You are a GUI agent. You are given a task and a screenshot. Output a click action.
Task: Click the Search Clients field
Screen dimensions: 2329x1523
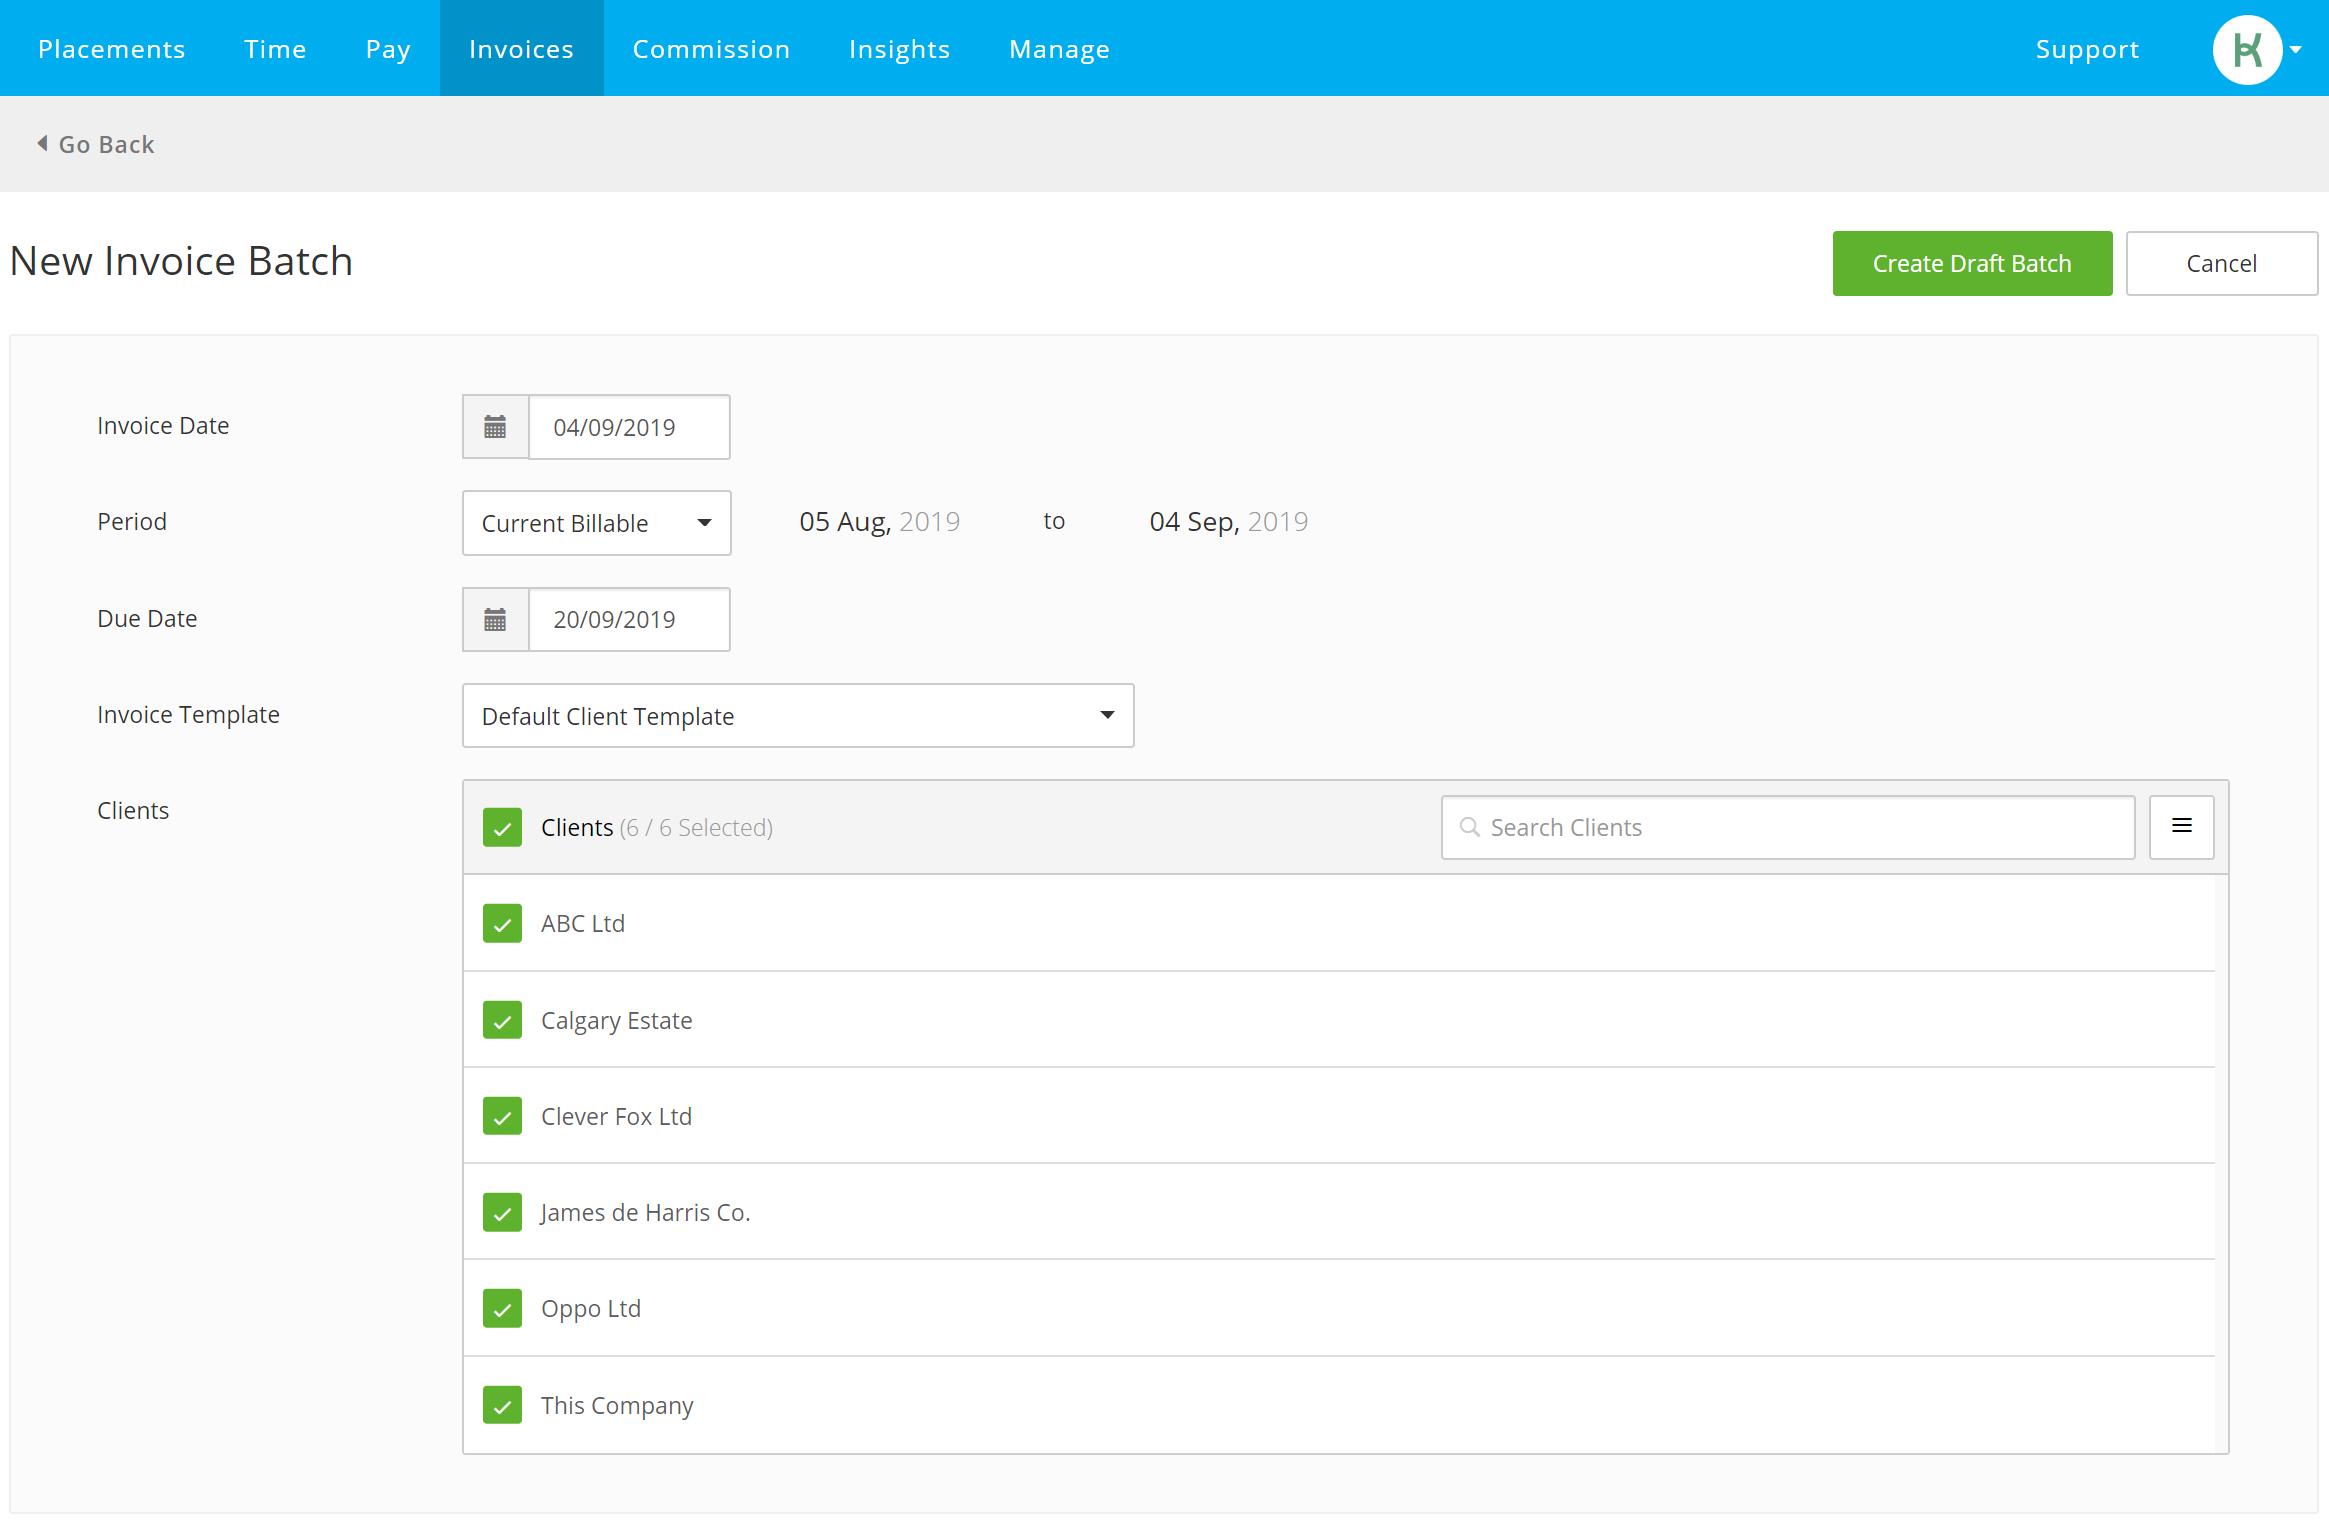[1788, 827]
